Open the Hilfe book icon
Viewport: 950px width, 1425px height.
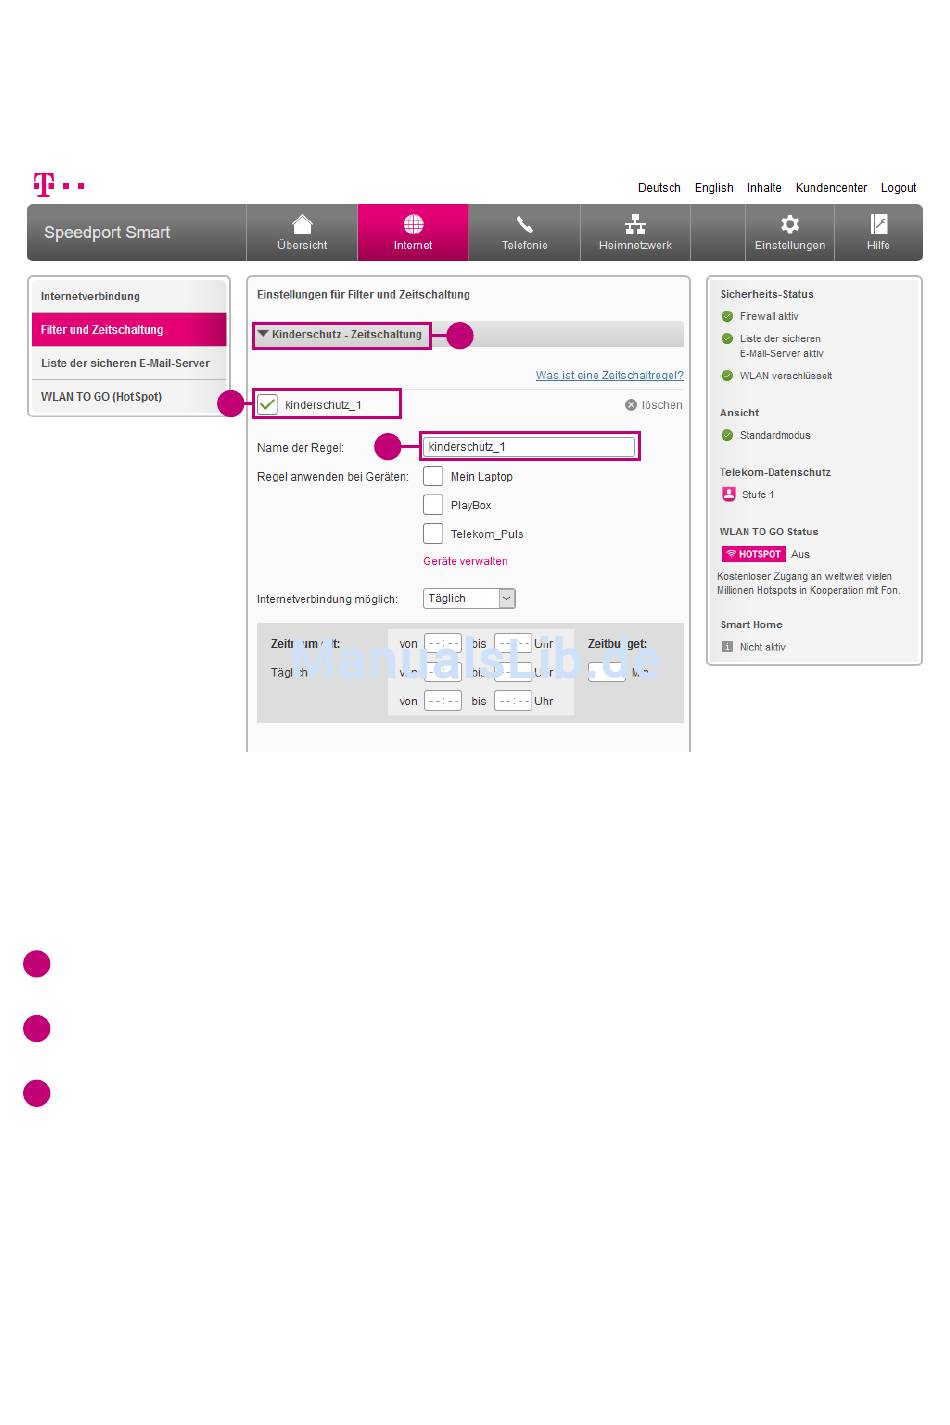[x=878, y=224]
